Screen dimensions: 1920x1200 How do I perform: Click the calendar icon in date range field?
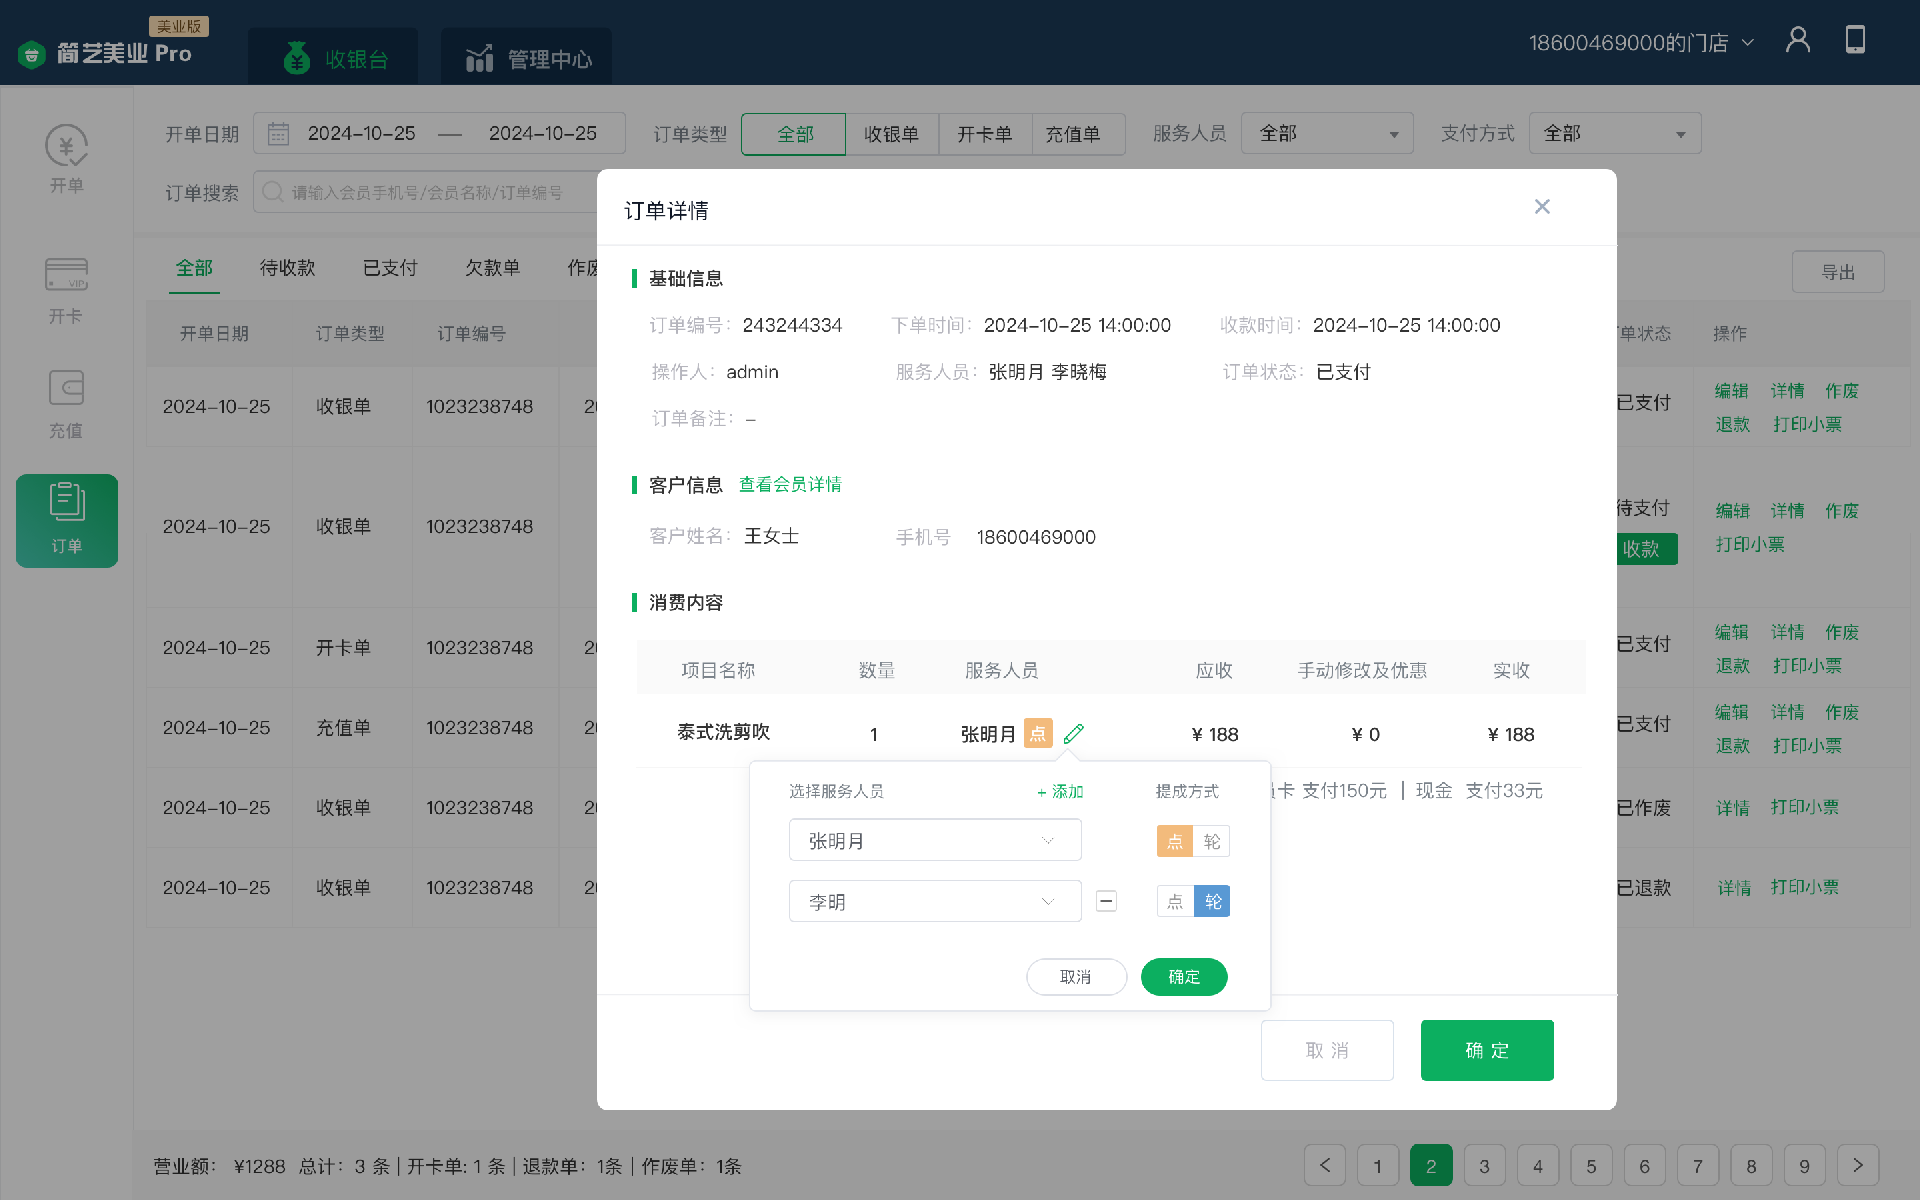point(278,134)
